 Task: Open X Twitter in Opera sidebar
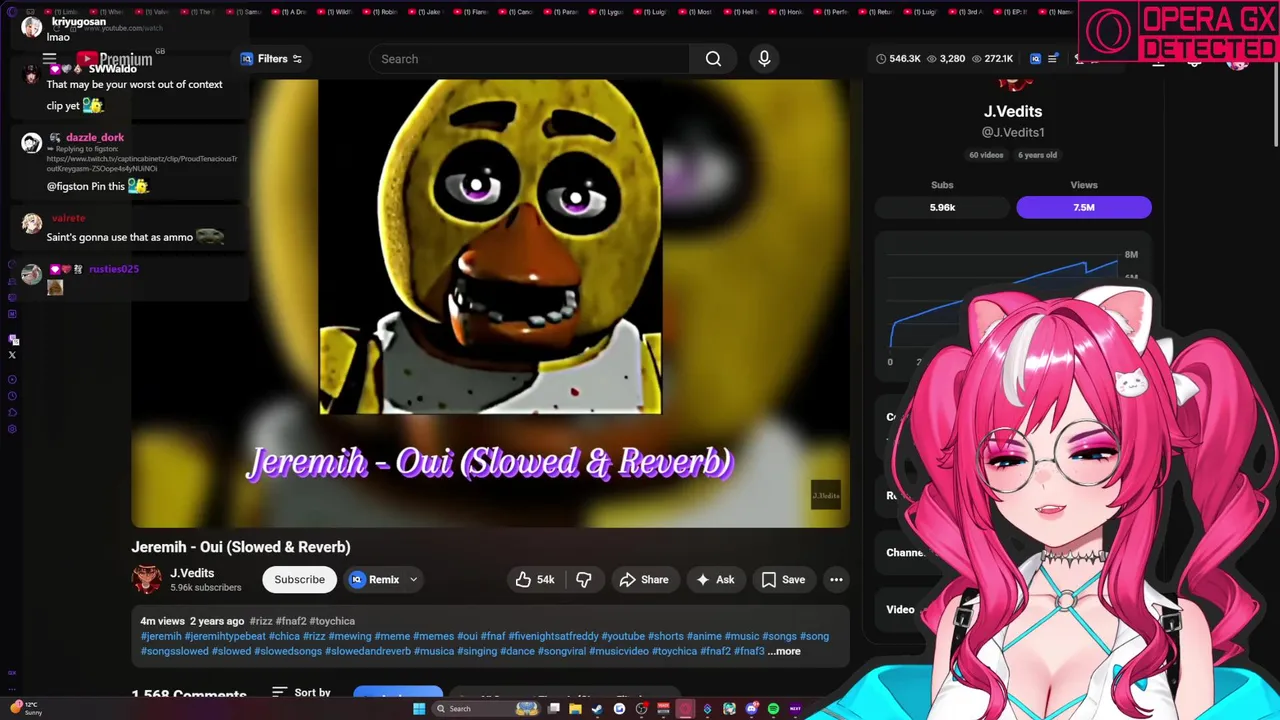click(x=12, y=355)
